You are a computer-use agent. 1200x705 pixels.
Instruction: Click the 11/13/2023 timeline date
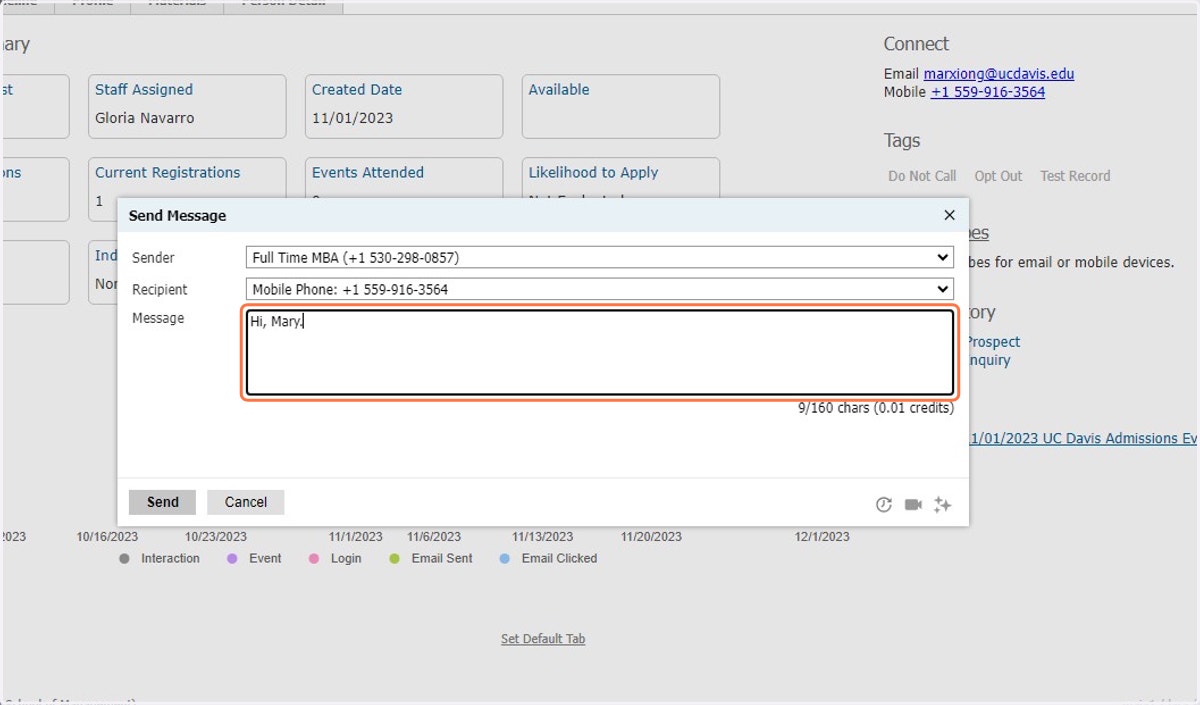tap(543, 537)
